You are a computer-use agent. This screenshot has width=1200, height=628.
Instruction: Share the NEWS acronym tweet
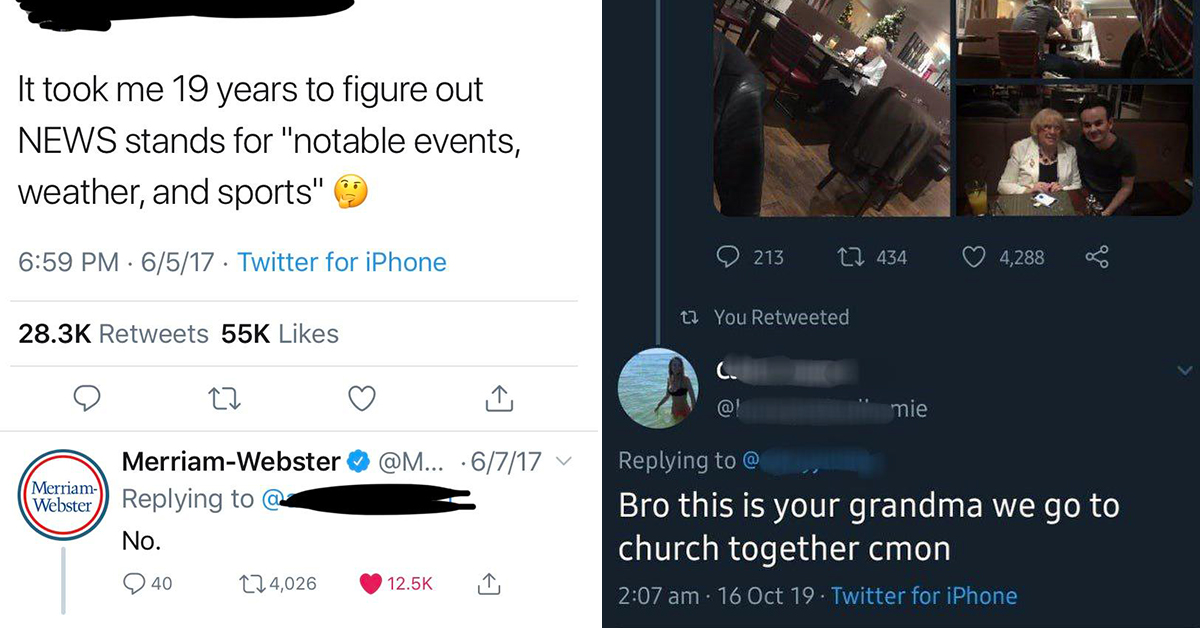497,400
